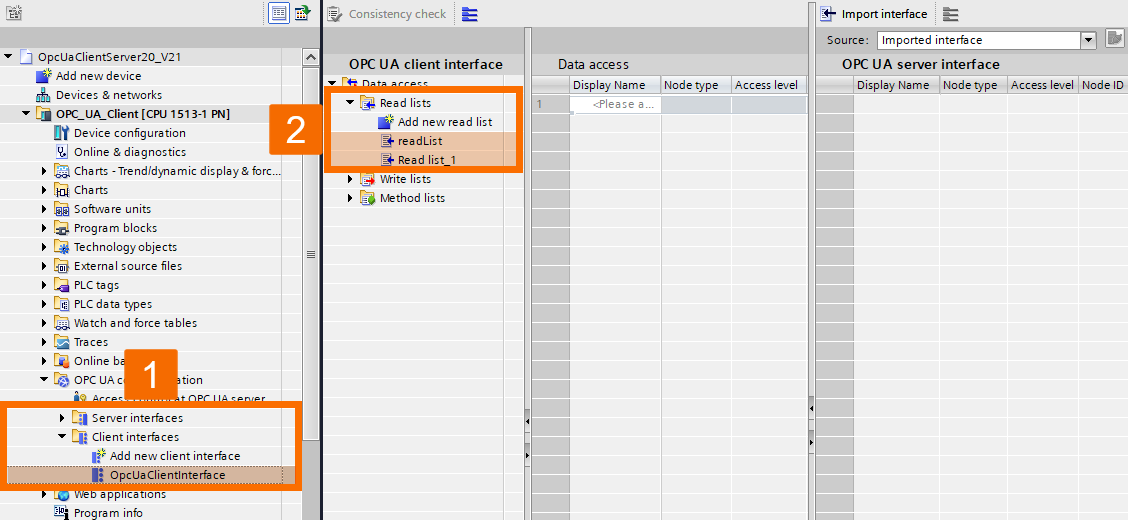This screenshot has width=1128, height=520.
Task: Expand the Write lists node
Action: [350, 179]
